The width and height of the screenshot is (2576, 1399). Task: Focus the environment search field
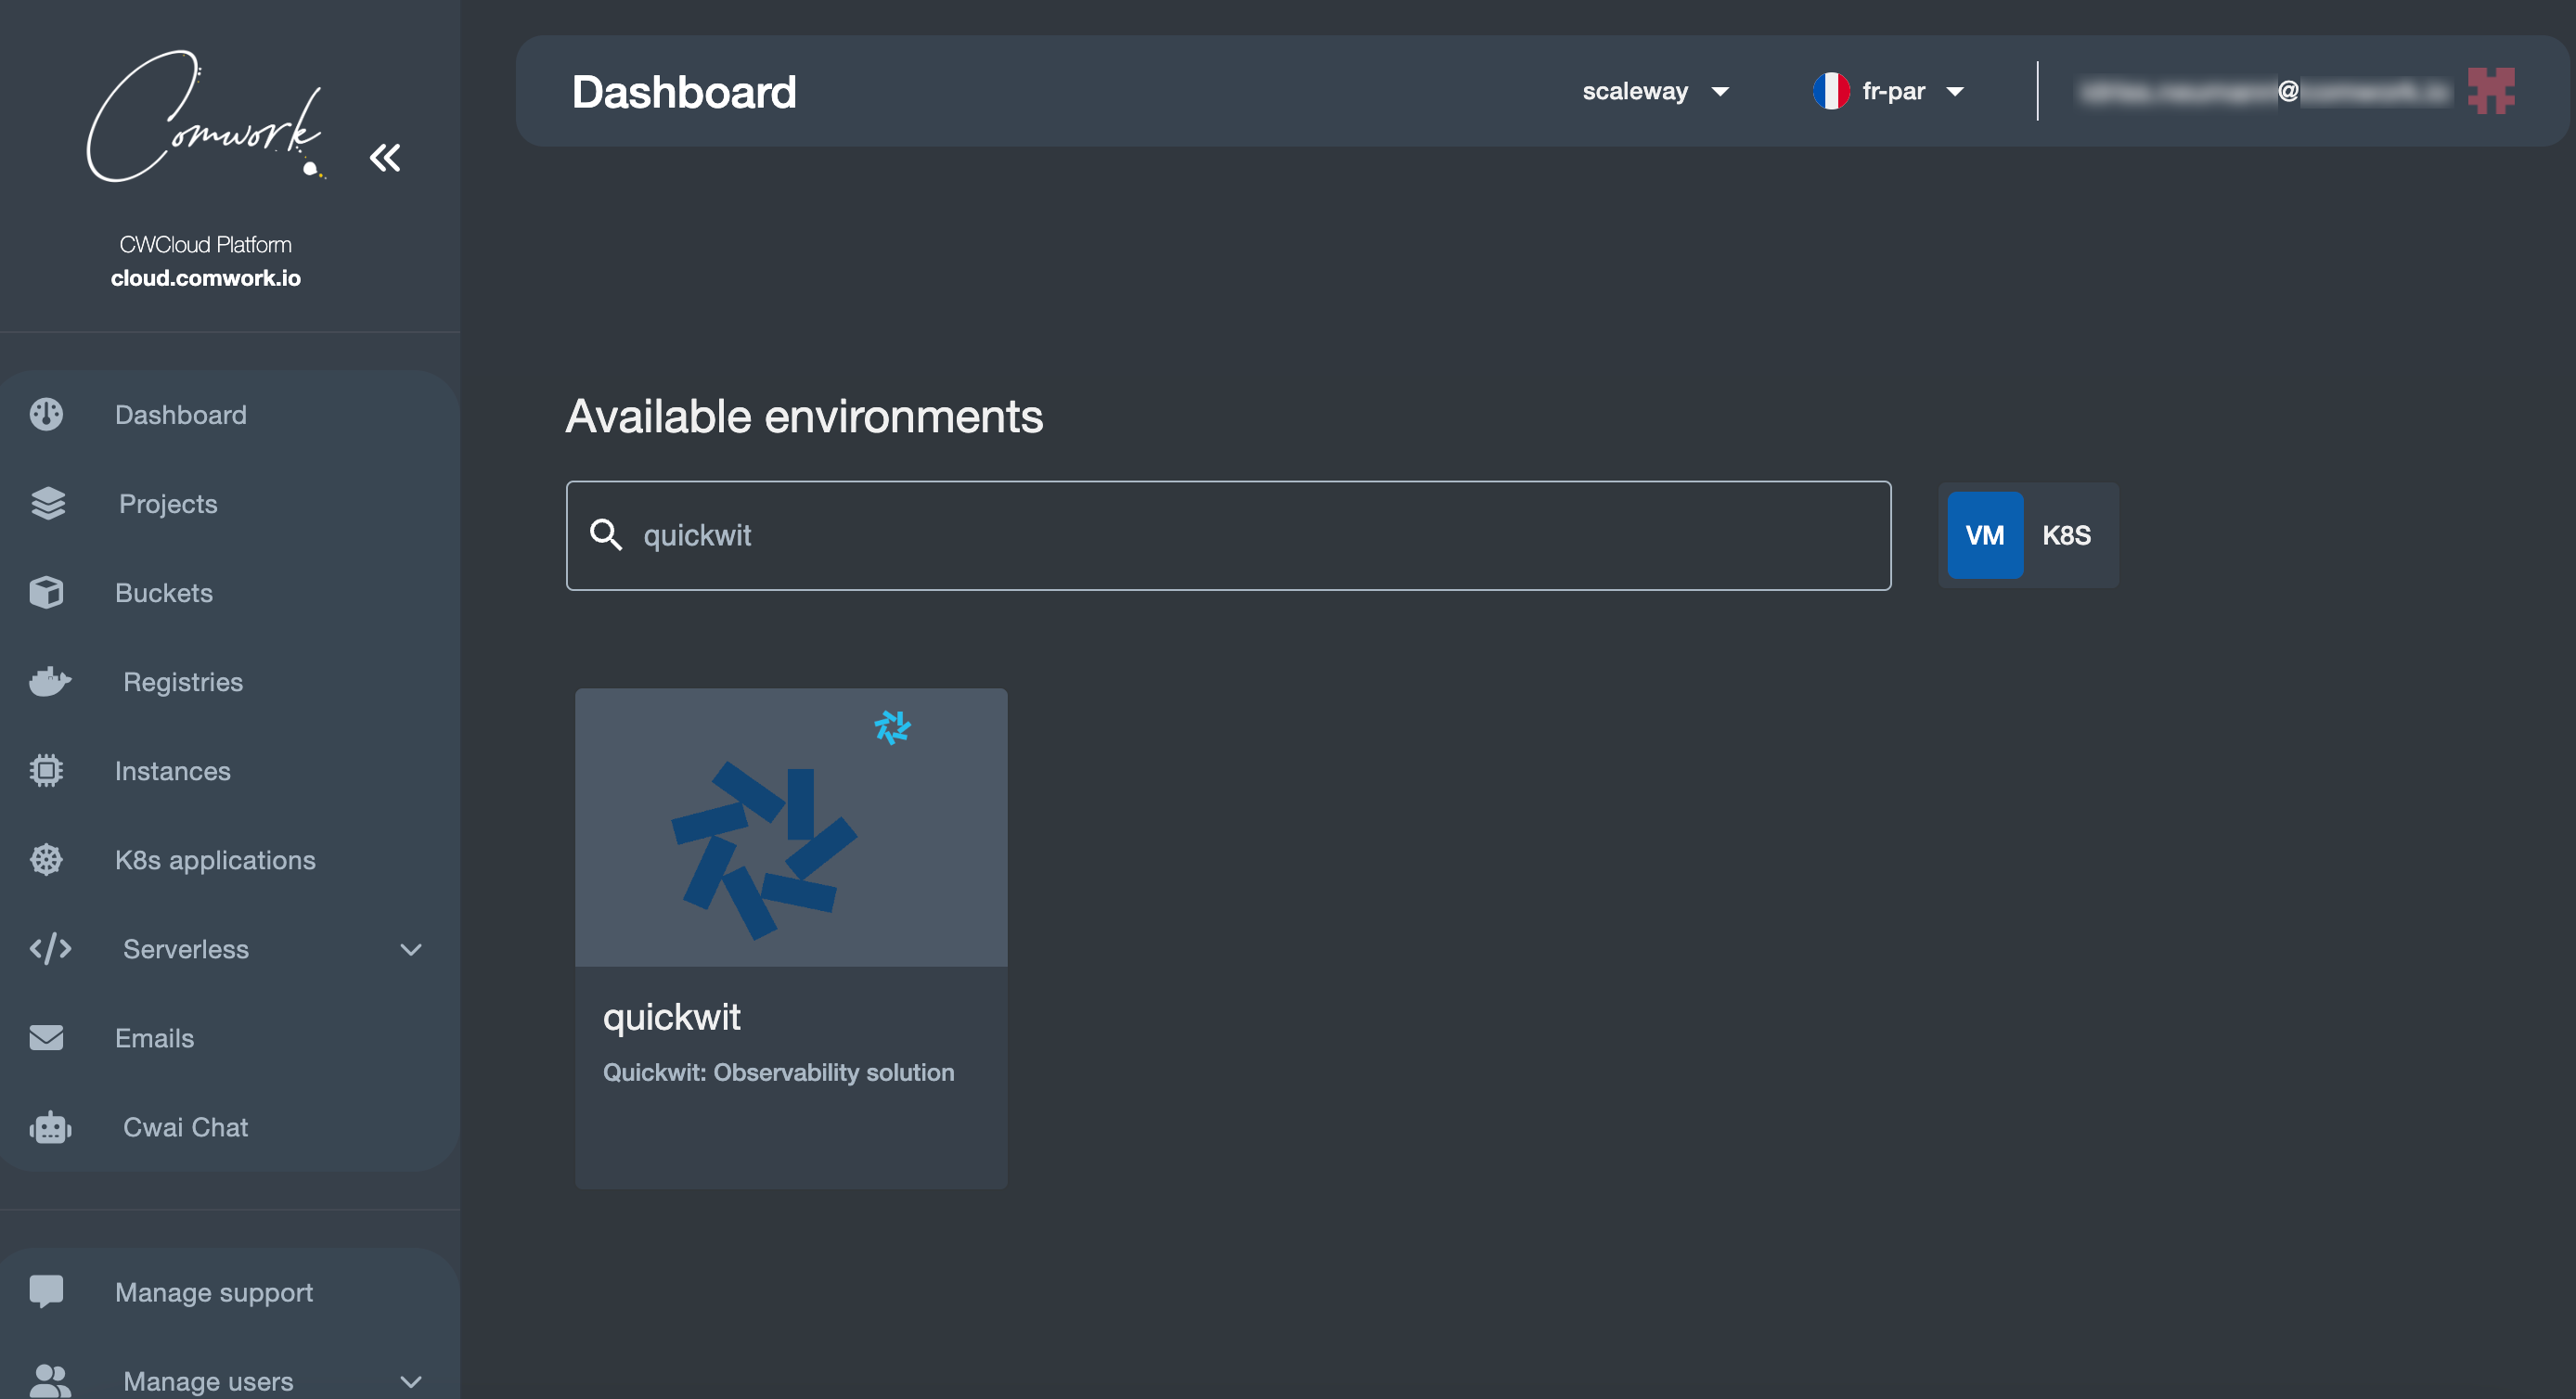(1228, 535)
